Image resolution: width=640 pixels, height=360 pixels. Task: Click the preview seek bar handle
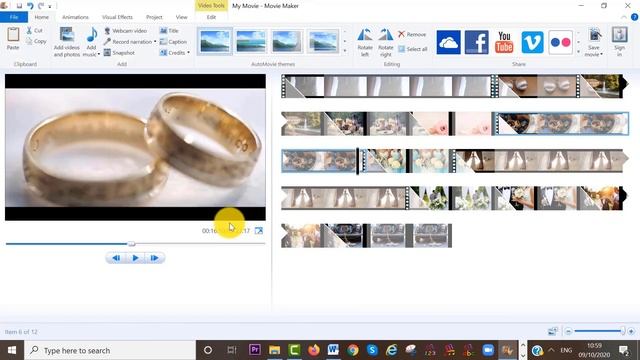tap(131, 244)
